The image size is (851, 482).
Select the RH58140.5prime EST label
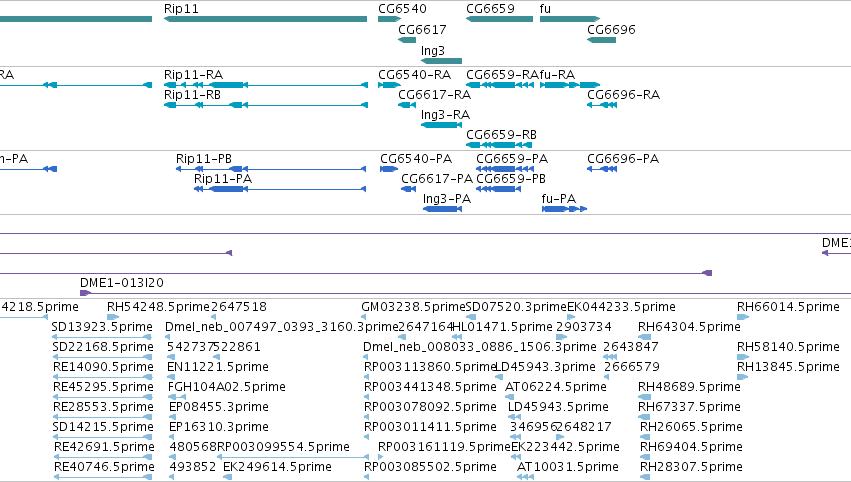tap(788, 347)
